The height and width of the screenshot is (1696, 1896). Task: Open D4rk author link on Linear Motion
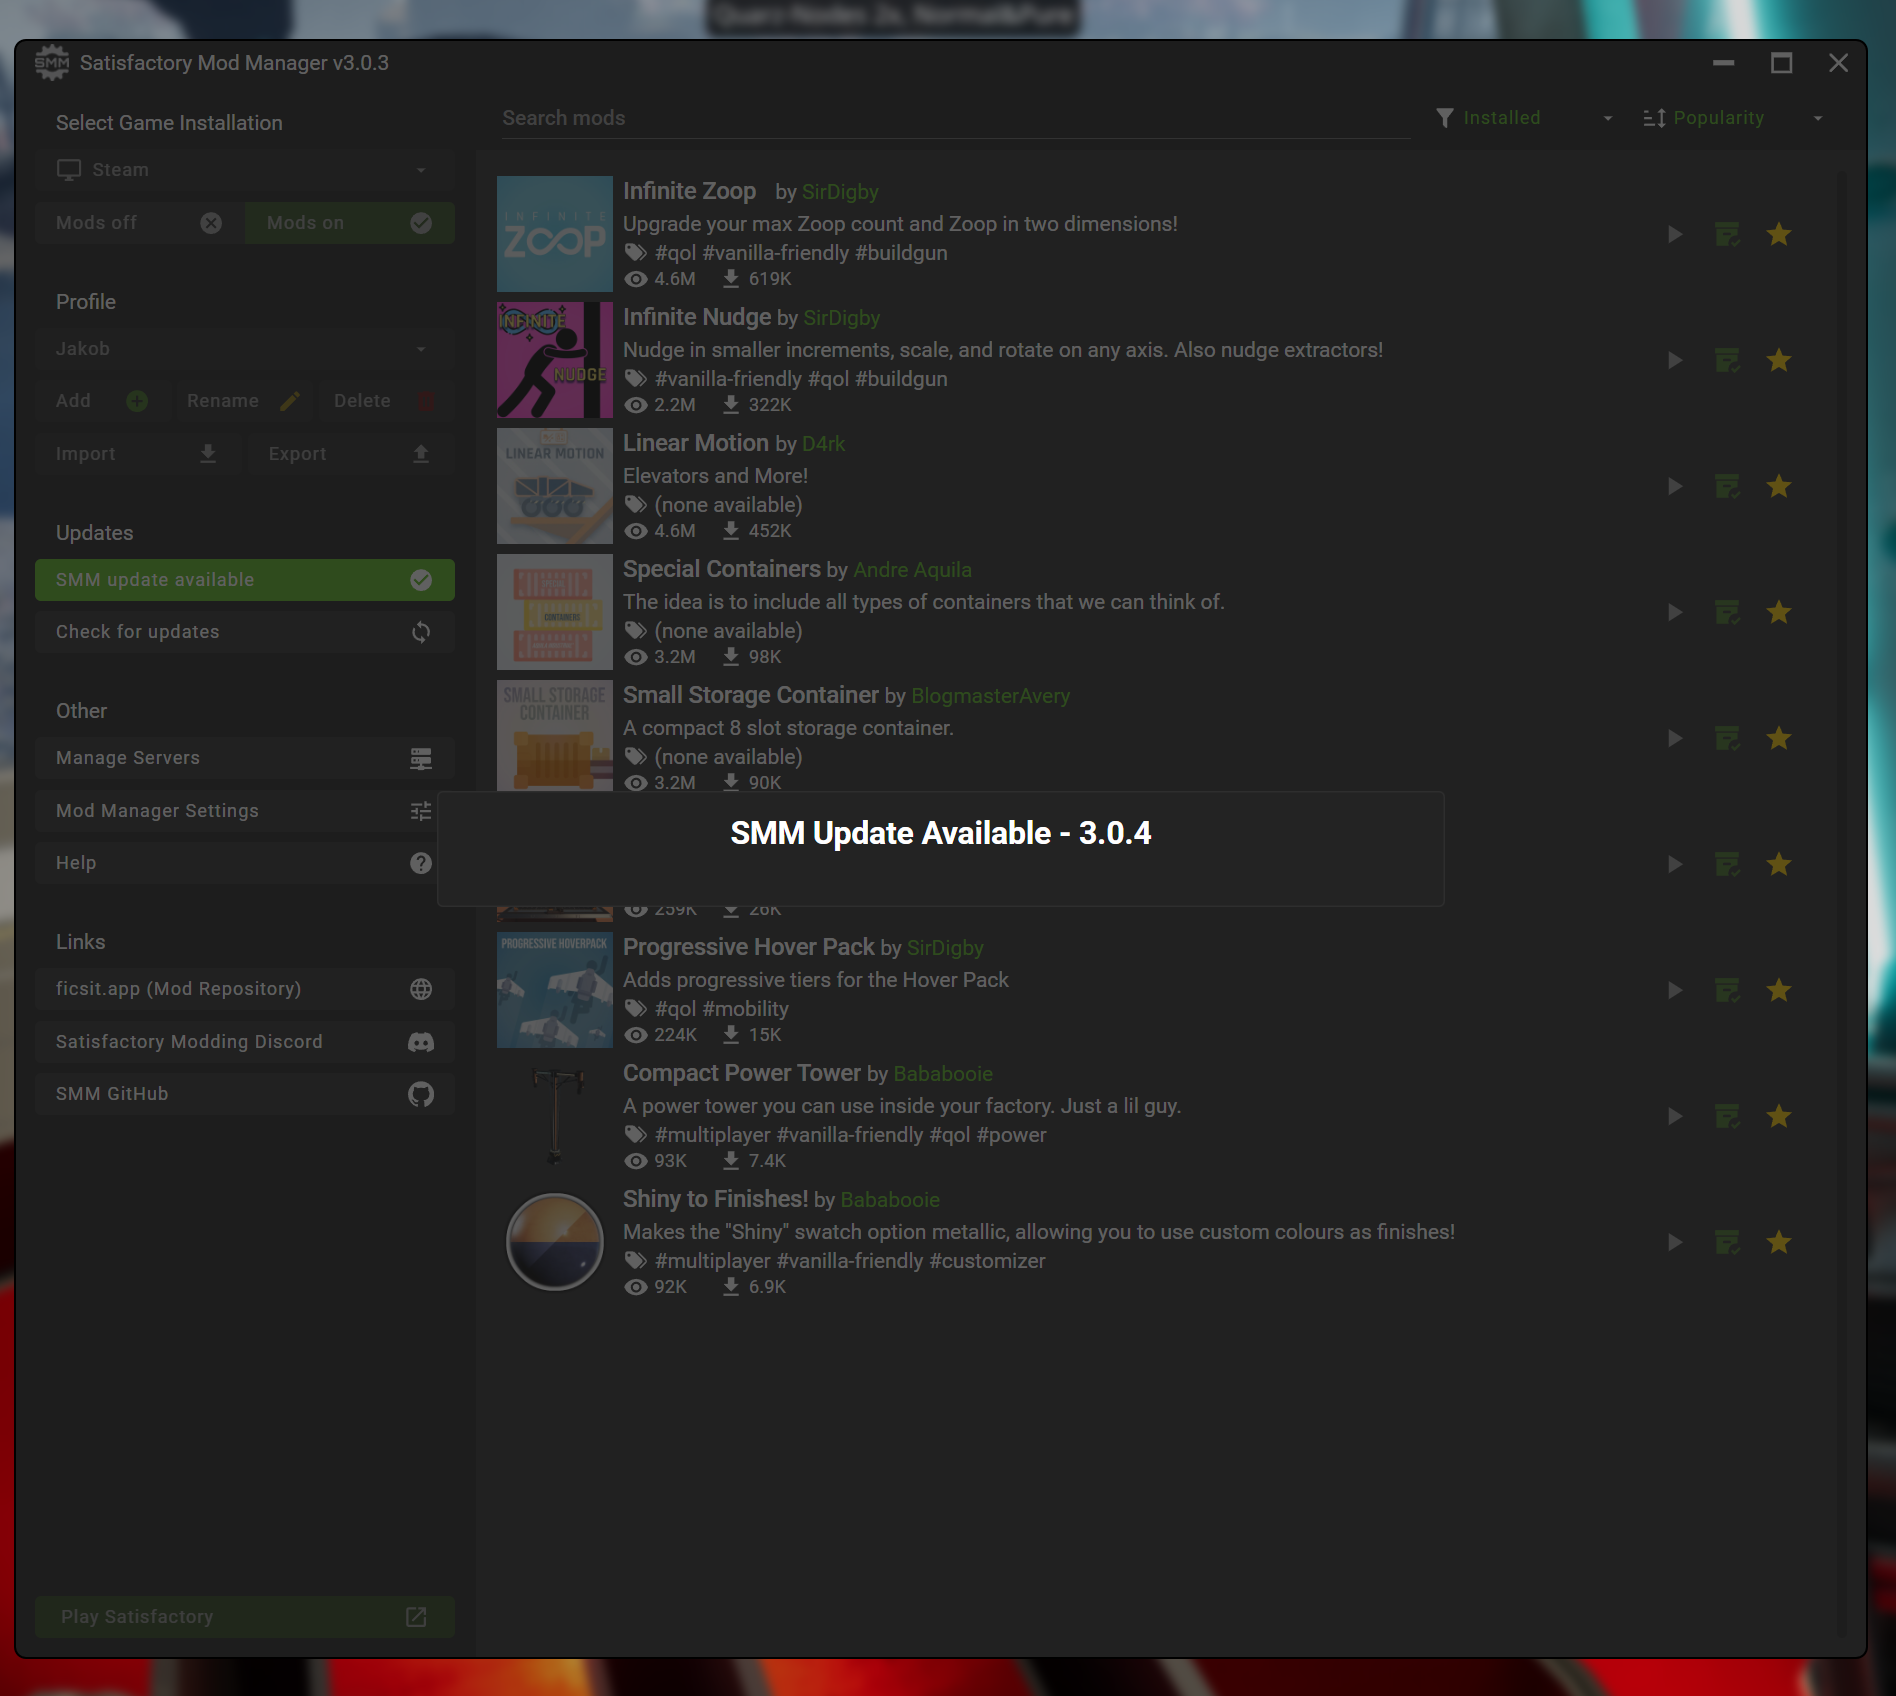(823, 444)
